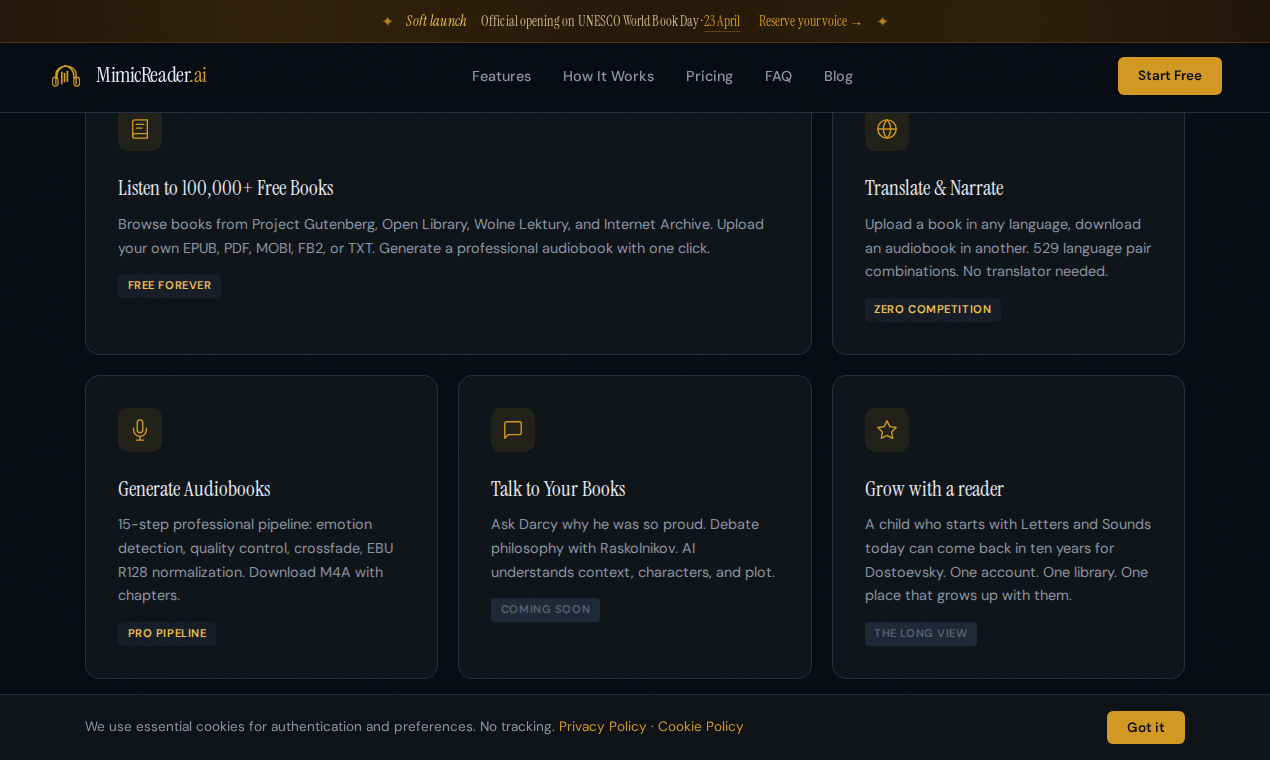Click the chat bubble icon for Talk to Your Books
The height and width of the screenshot is (760, 1270).
click(513, 430)
